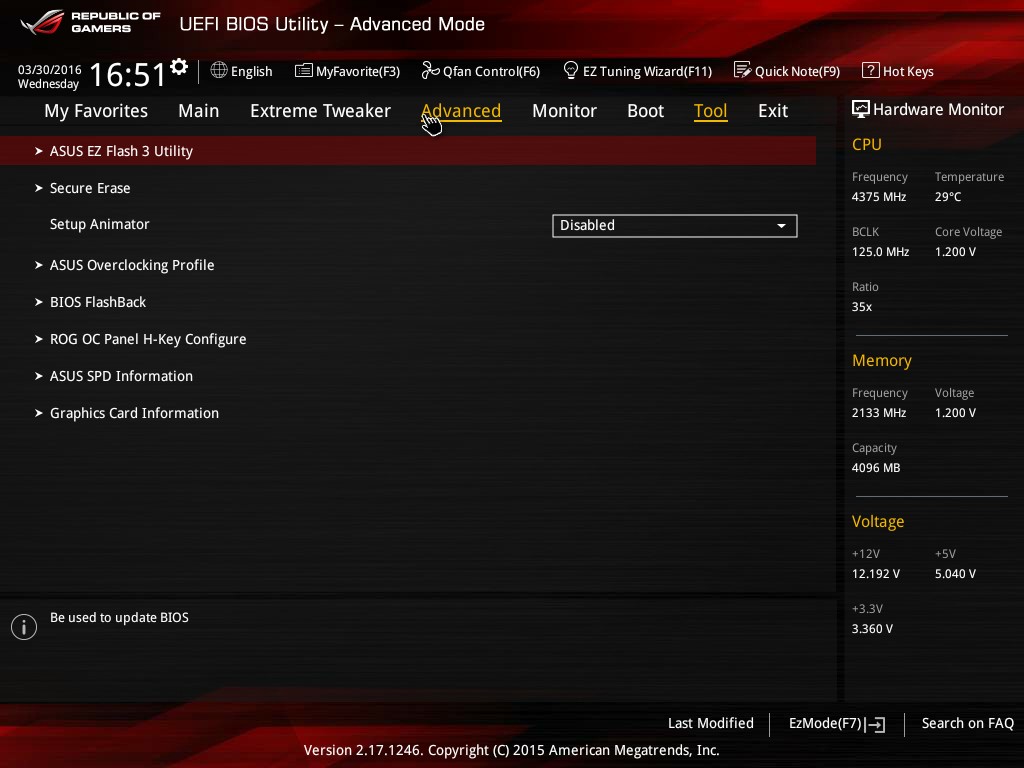Click CPU Ratio value 35x
The image size is (1024, 768).
point(861,306)
